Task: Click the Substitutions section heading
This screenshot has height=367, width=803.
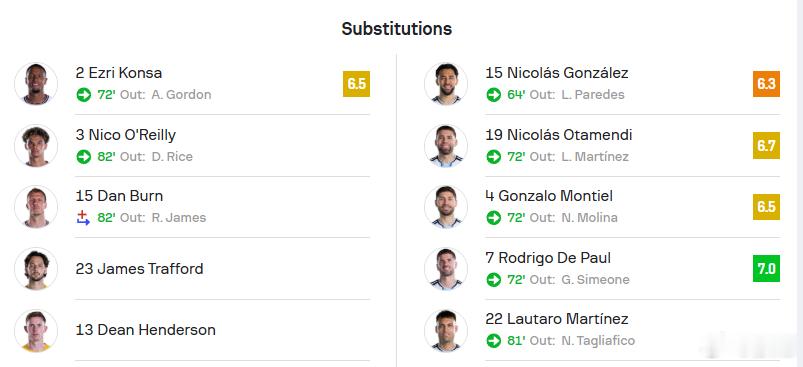Action: (397, 29)
